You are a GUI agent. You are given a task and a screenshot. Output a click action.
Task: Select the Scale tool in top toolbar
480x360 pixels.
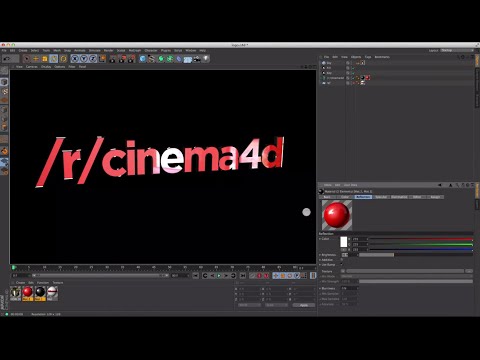[45, 59]
